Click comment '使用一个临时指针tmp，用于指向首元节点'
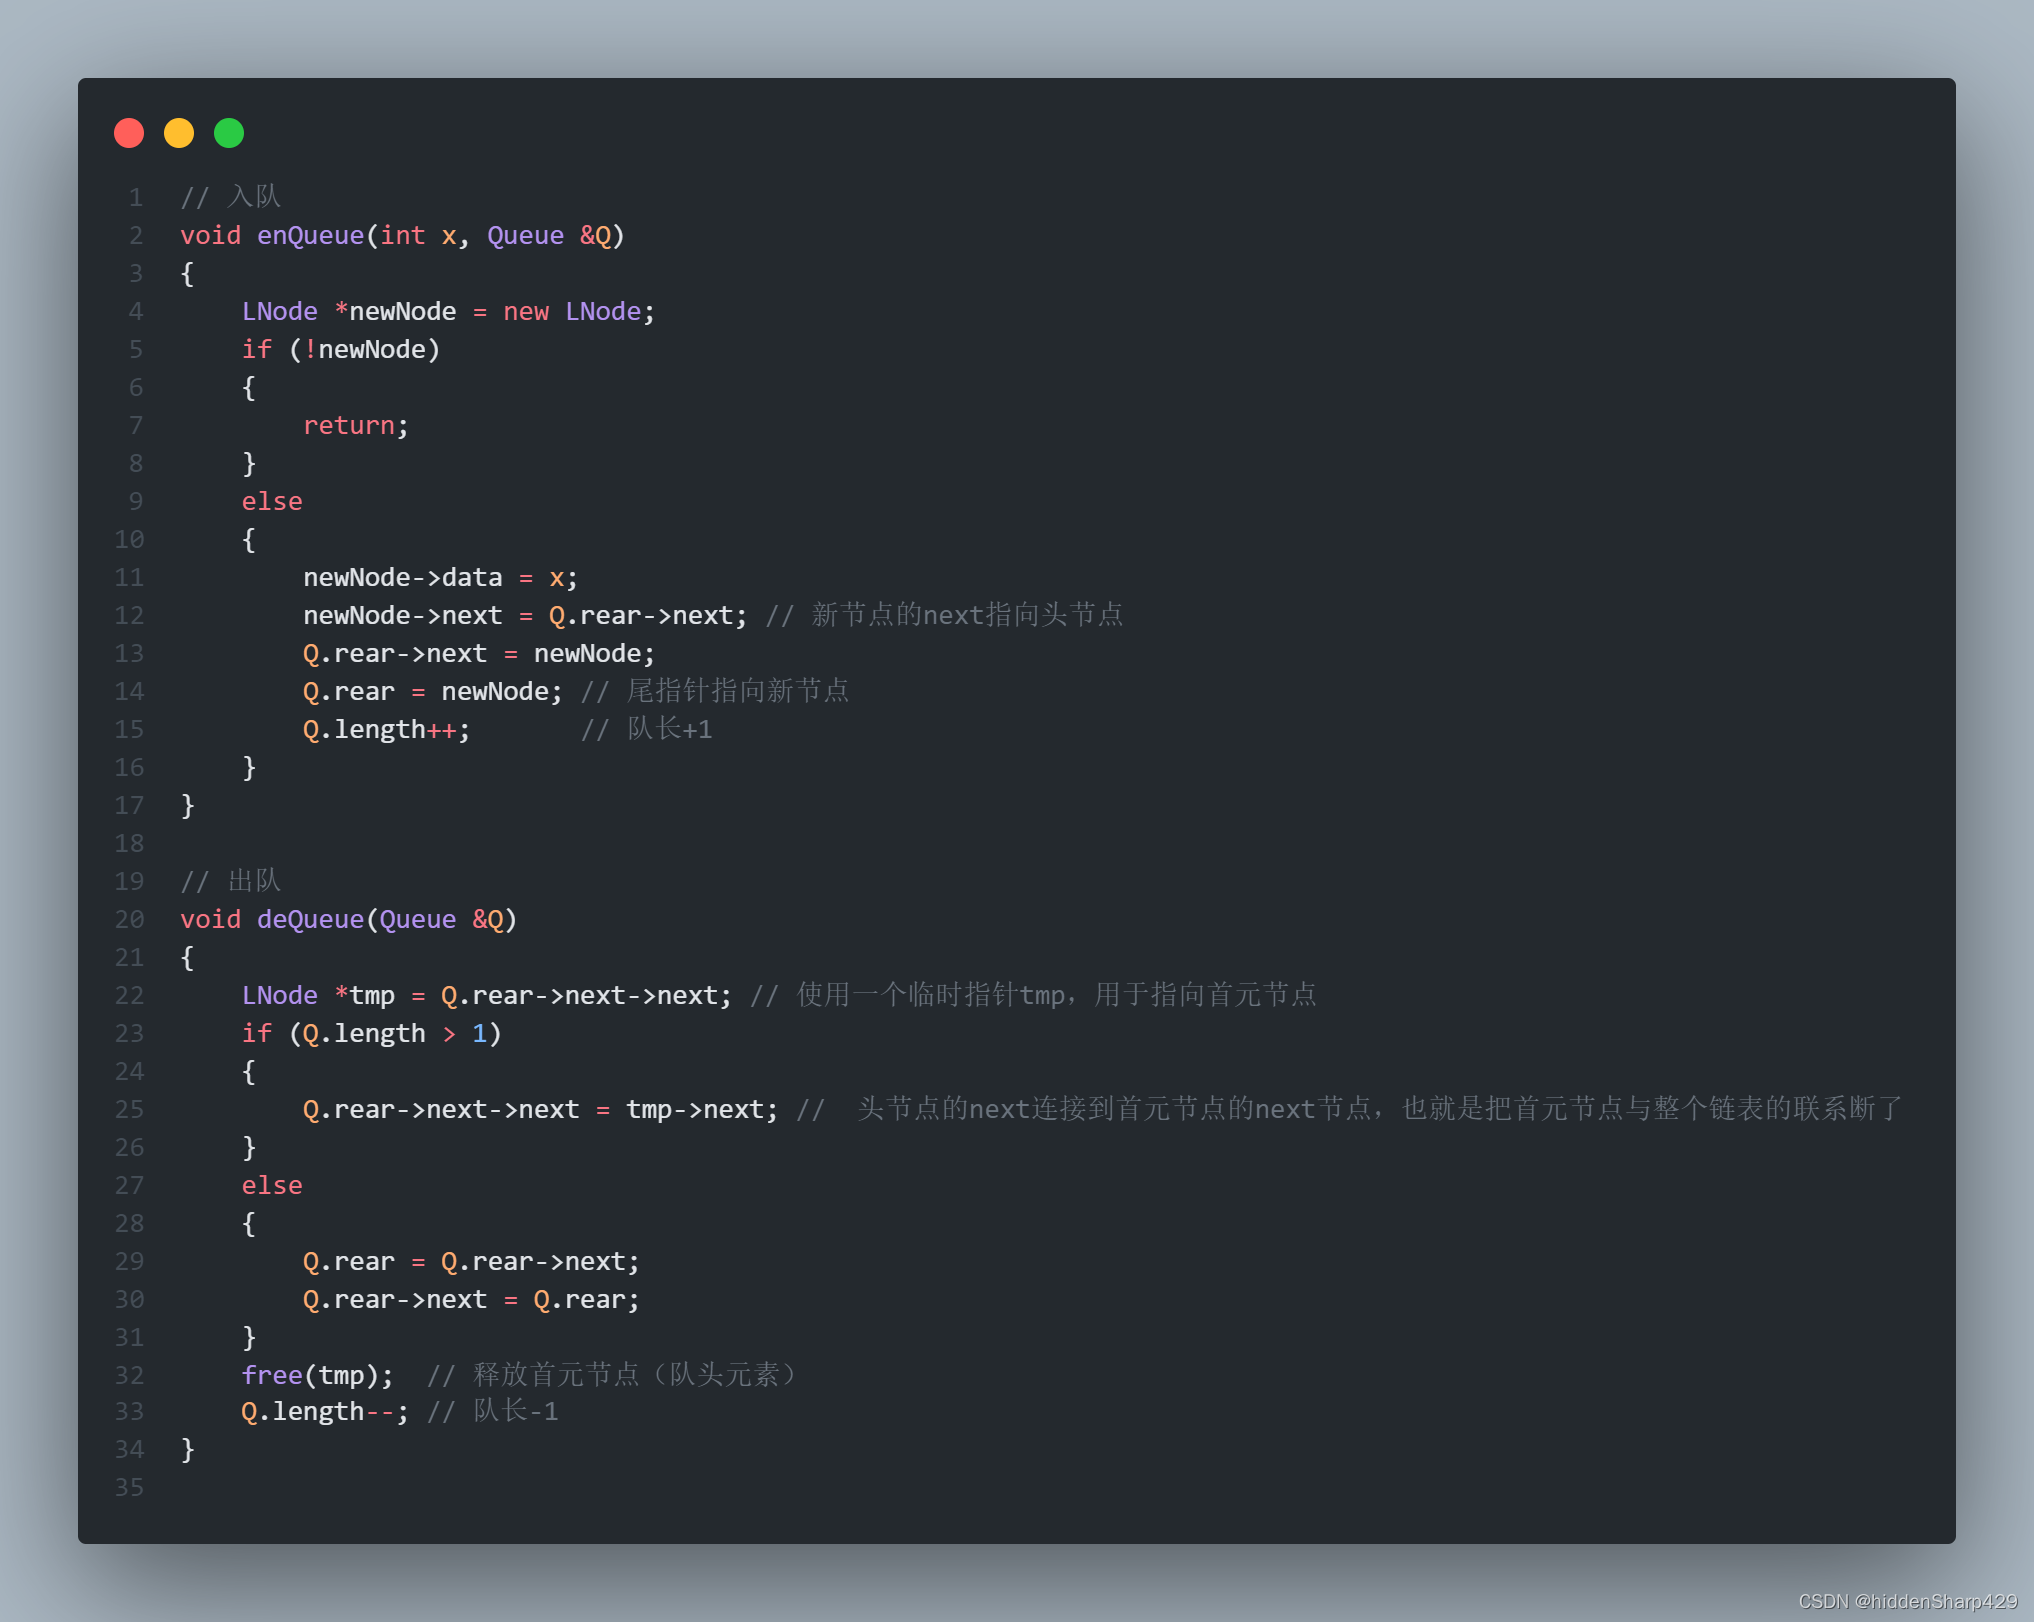 [x=1056, y=995]
